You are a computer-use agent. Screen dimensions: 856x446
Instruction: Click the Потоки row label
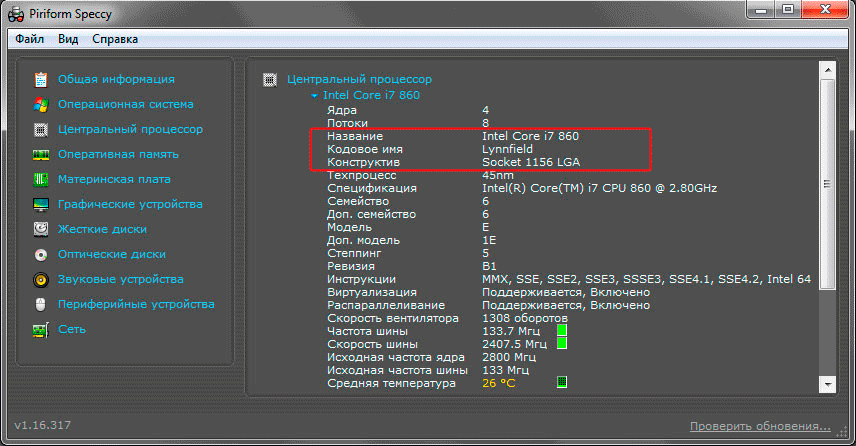coord(347,123)
